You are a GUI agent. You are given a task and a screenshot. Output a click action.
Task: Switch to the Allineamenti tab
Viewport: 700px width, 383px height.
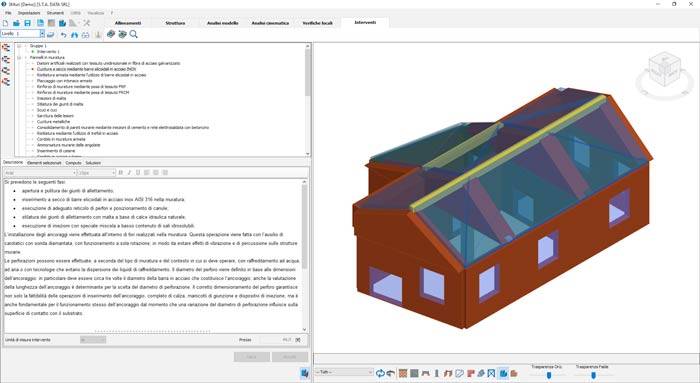pos(128,23)
